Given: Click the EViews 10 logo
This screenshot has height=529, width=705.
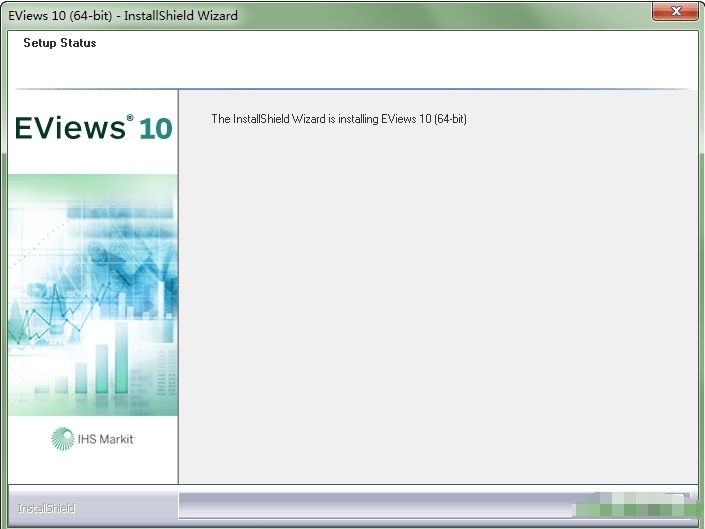Looking at the screenshot, I should click(94, 128).
